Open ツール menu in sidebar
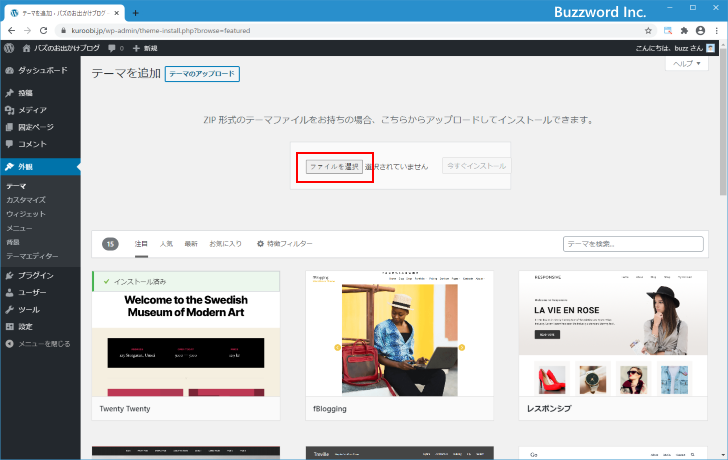The image size is (728, 460). pyautogui.click(x=40, y=310)
